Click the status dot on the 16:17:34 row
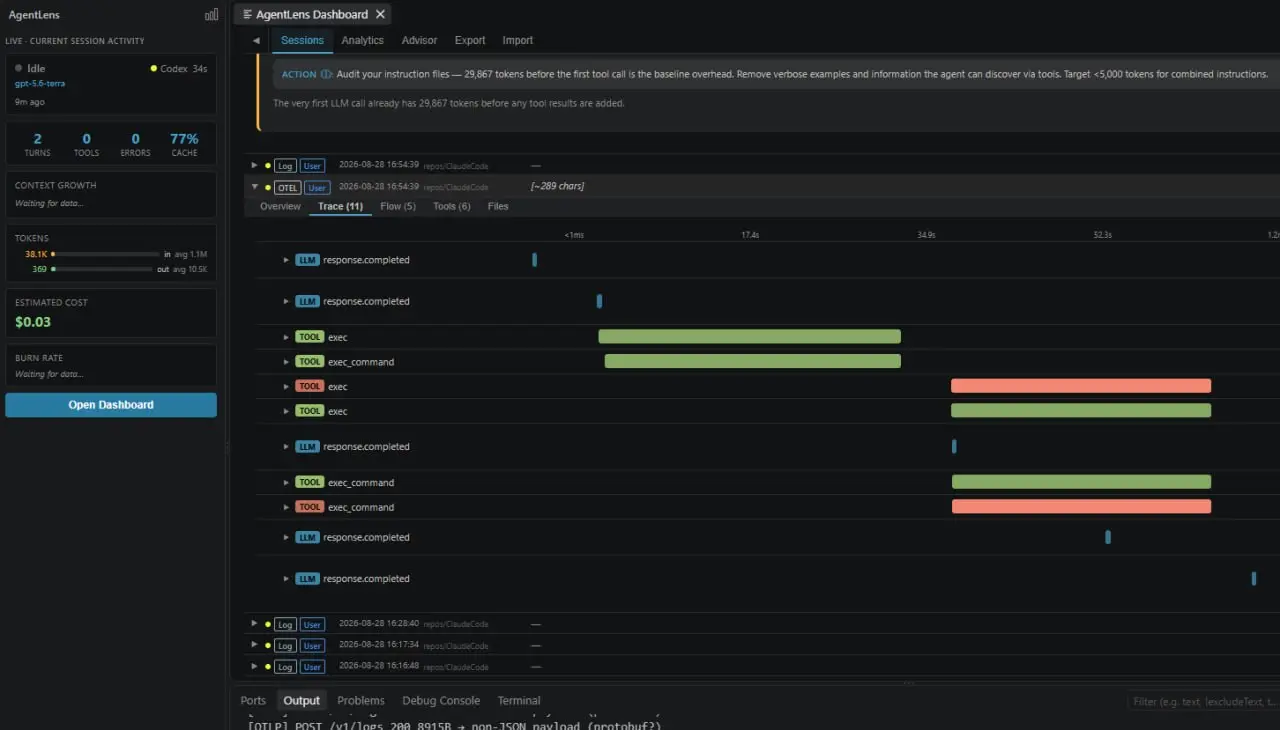Image resolution: width=1280 pixels, height=730 pixels. (x=268, y=645)
